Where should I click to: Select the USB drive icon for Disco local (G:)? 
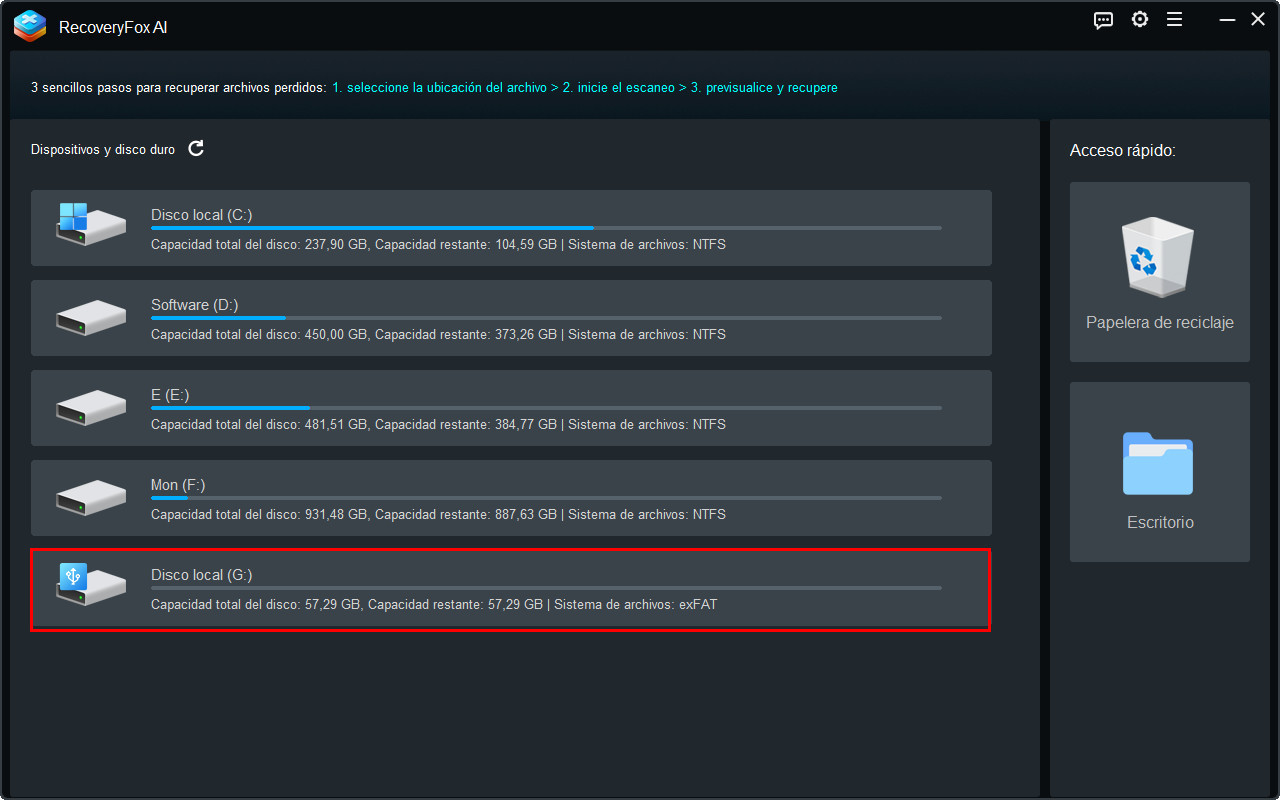point(92,588)
